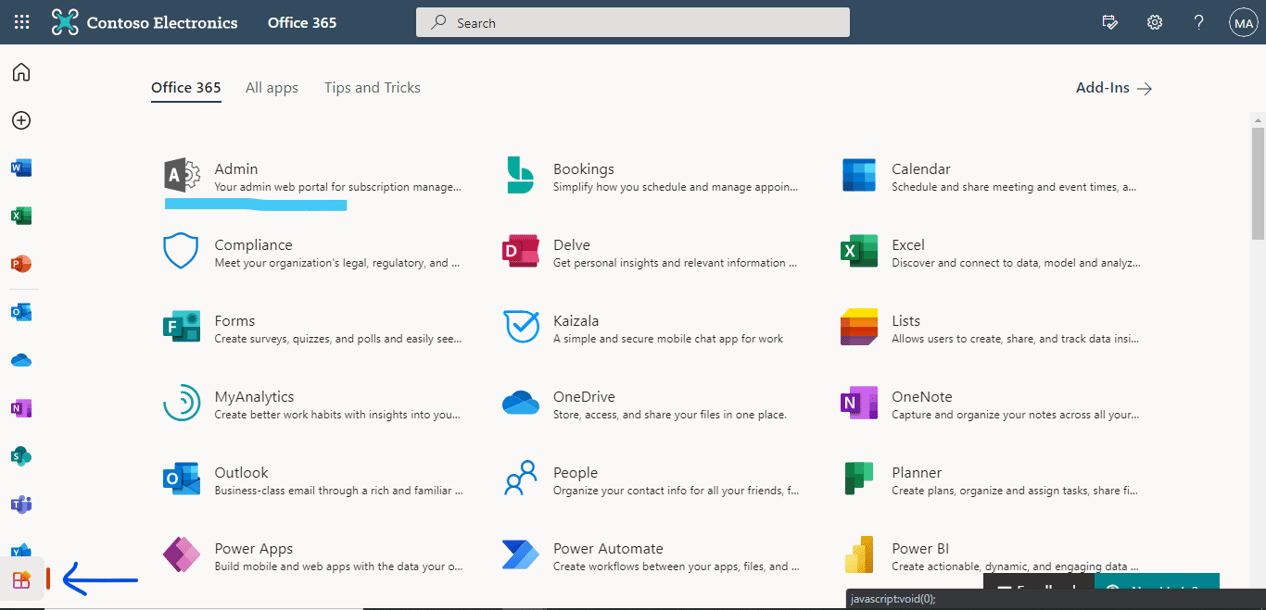Switch to the Tips and Tricks tab
The image size is (1266, 610).
coord(372,88)
